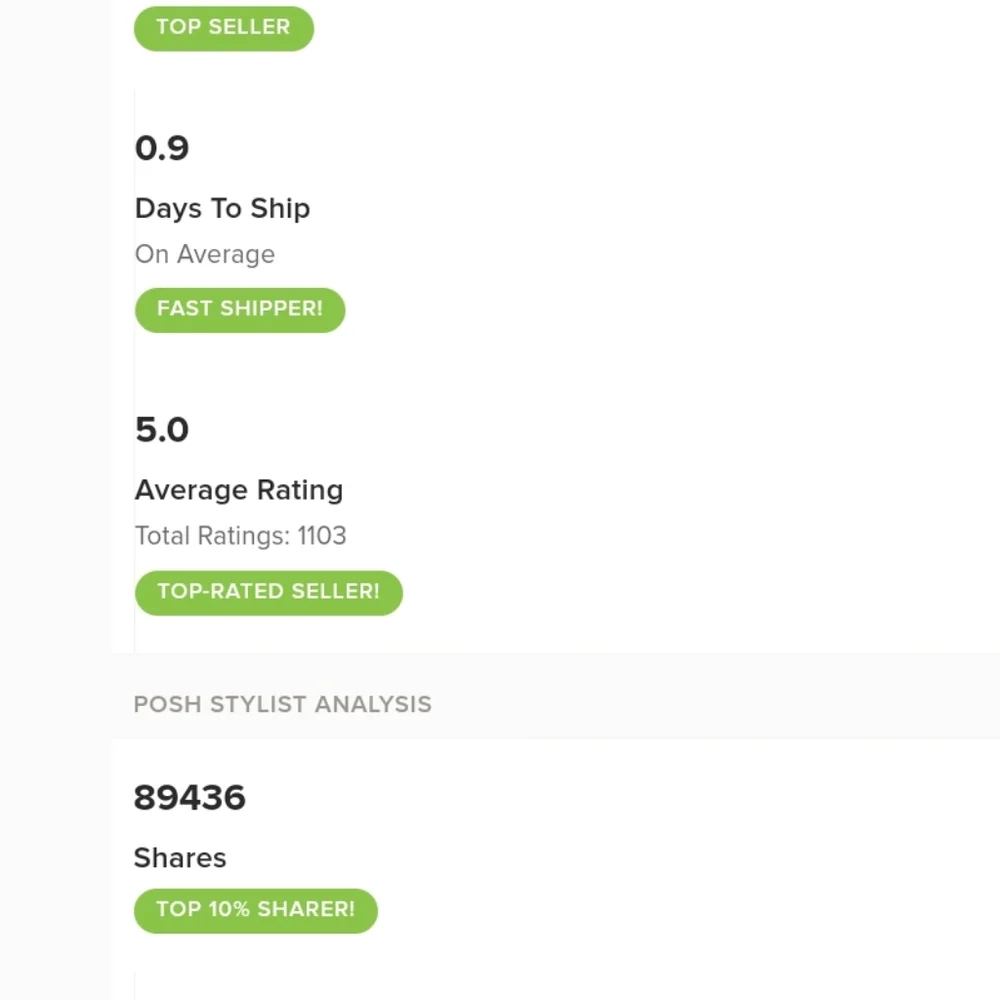Click the On Average subtext

click(x=205, y=254)
